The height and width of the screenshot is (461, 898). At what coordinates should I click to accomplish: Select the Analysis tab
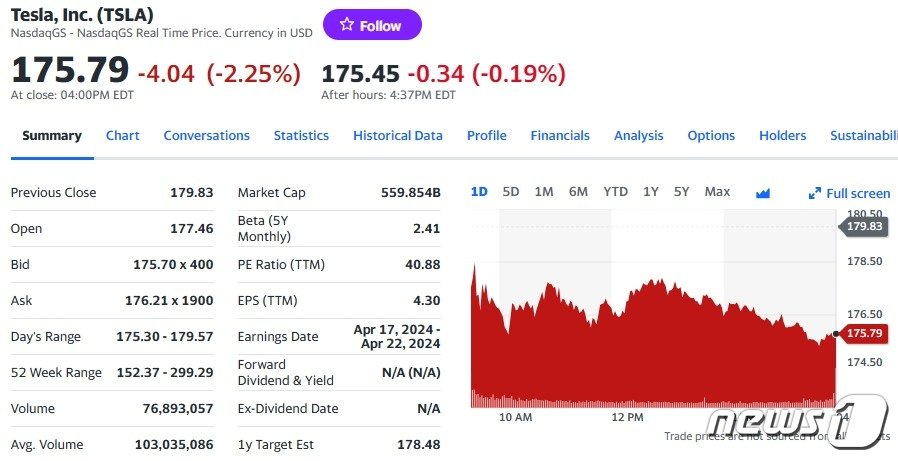pyautogui.click(x=638, y=136)
